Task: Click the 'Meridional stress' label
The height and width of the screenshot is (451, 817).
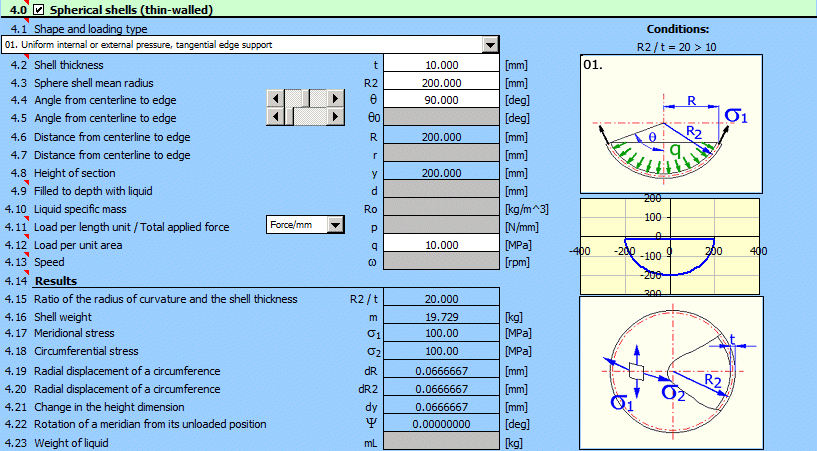Action: pyautogui.click(x=74, y=333)
